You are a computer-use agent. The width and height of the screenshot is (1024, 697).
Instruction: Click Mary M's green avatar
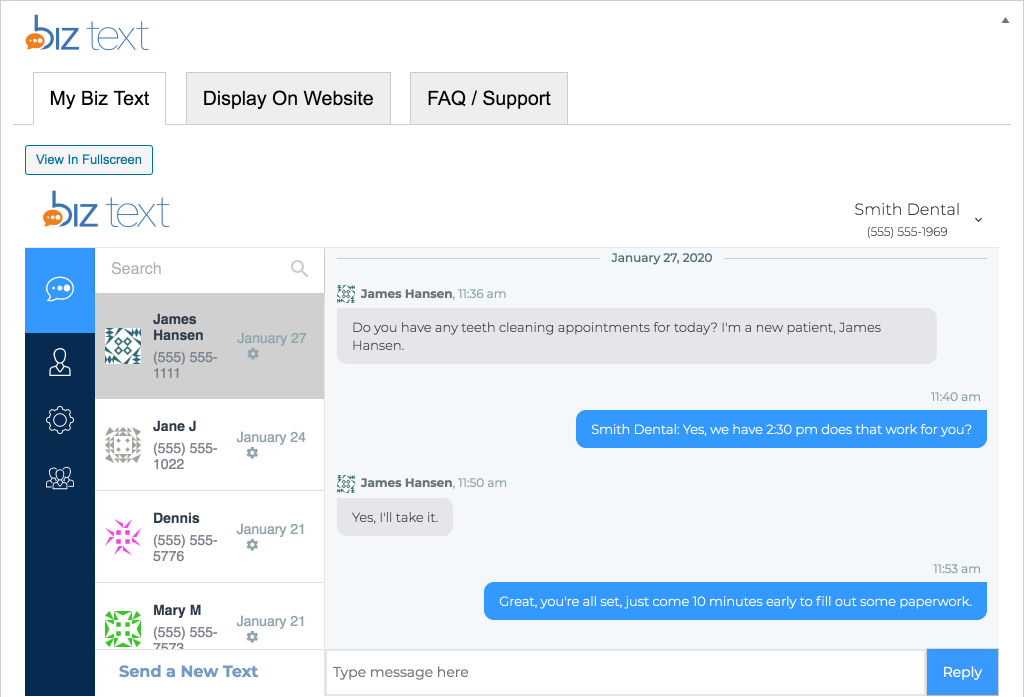(123, 629)
